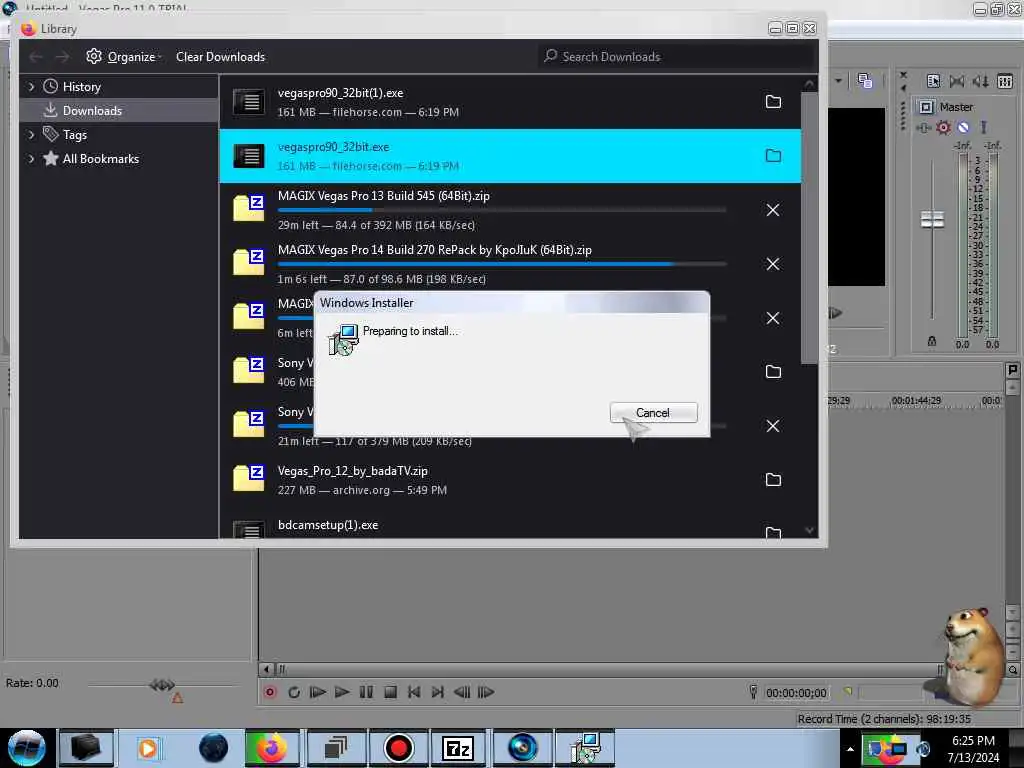Expand the All Bookmarks tree item
The width and height of the screenshot is (1024, 768).
click(31, 159)
